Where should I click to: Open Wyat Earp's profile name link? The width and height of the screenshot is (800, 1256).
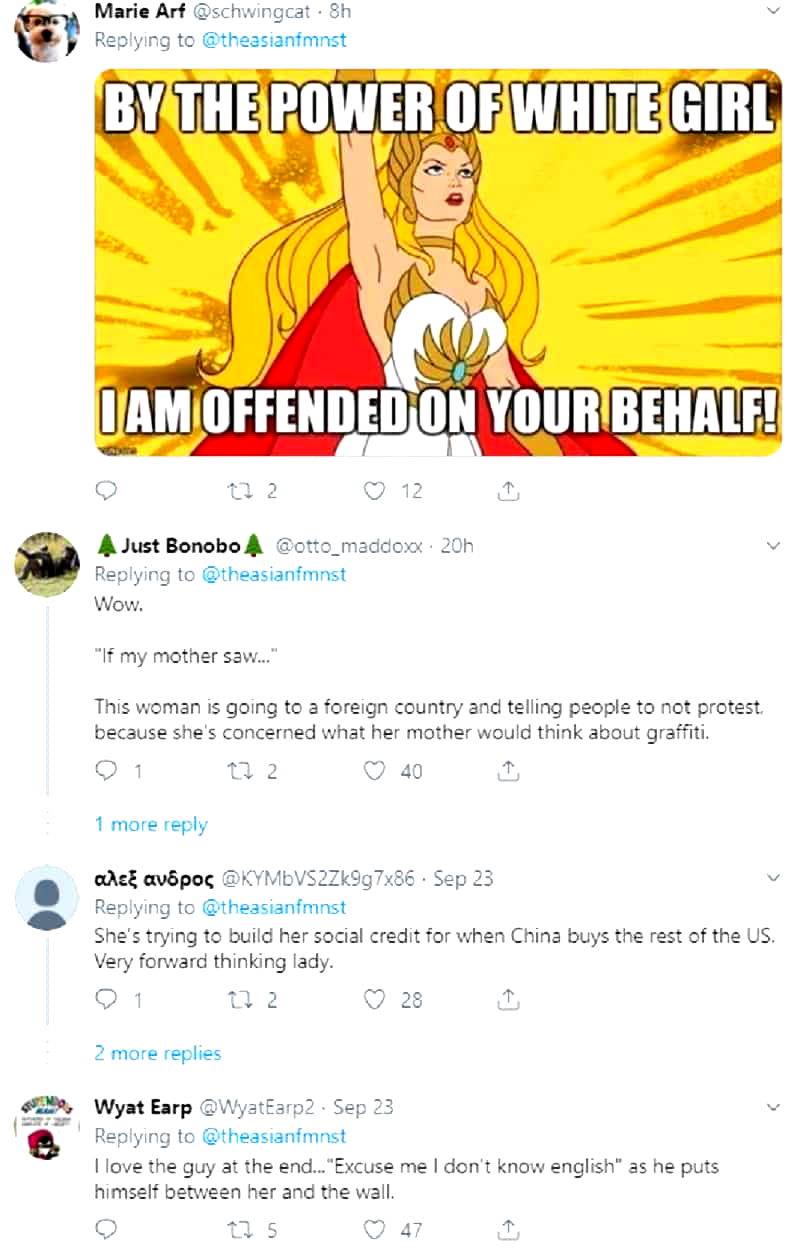tap(143, 1107)
